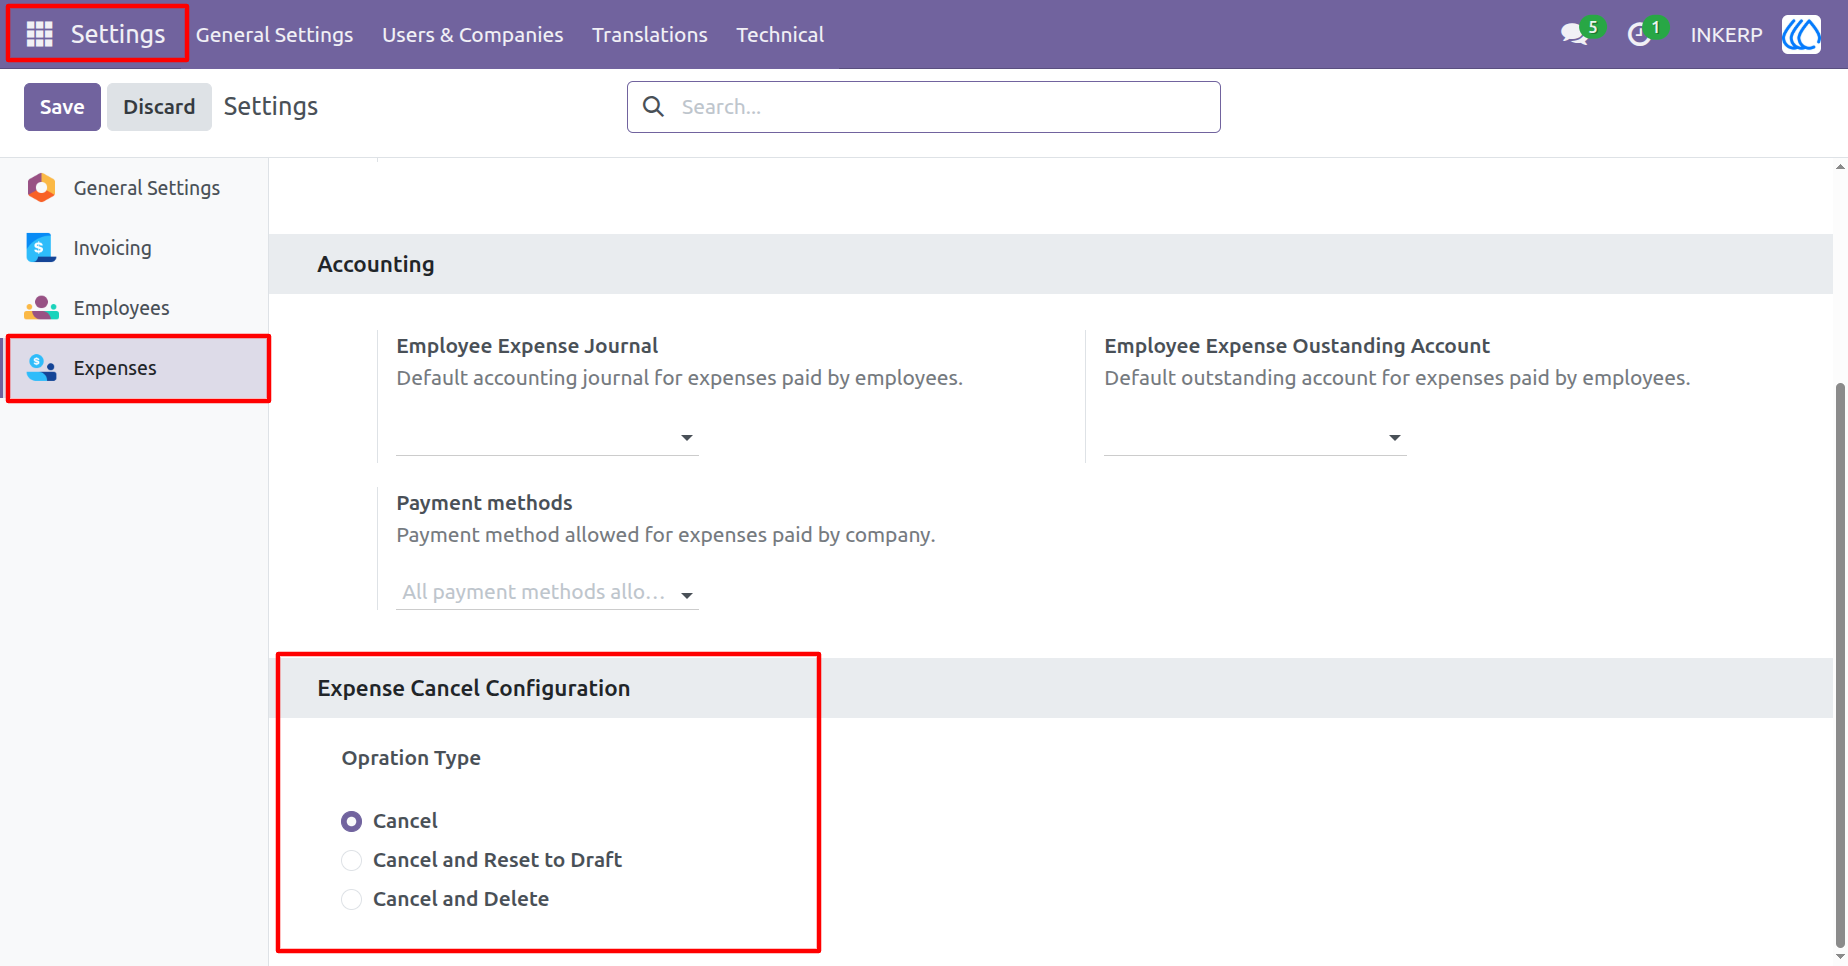Click the General Settings hexagon icon

point(41,187)
